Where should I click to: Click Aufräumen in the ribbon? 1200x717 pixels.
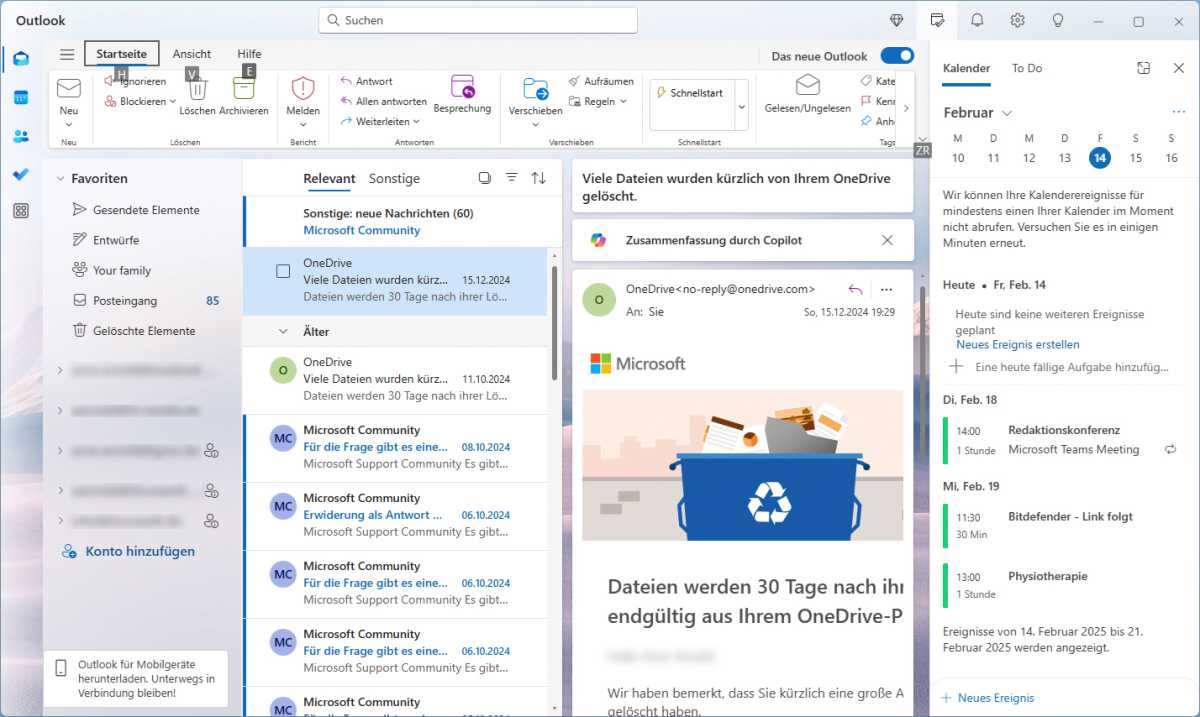601,81
